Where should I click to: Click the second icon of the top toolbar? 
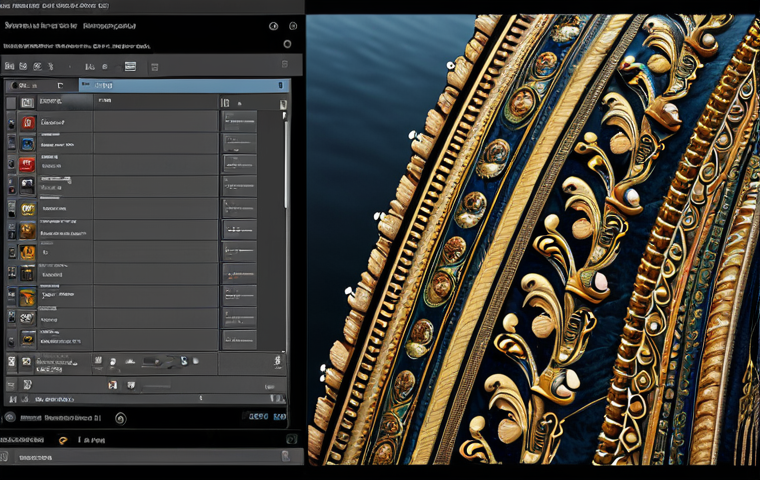23,66
